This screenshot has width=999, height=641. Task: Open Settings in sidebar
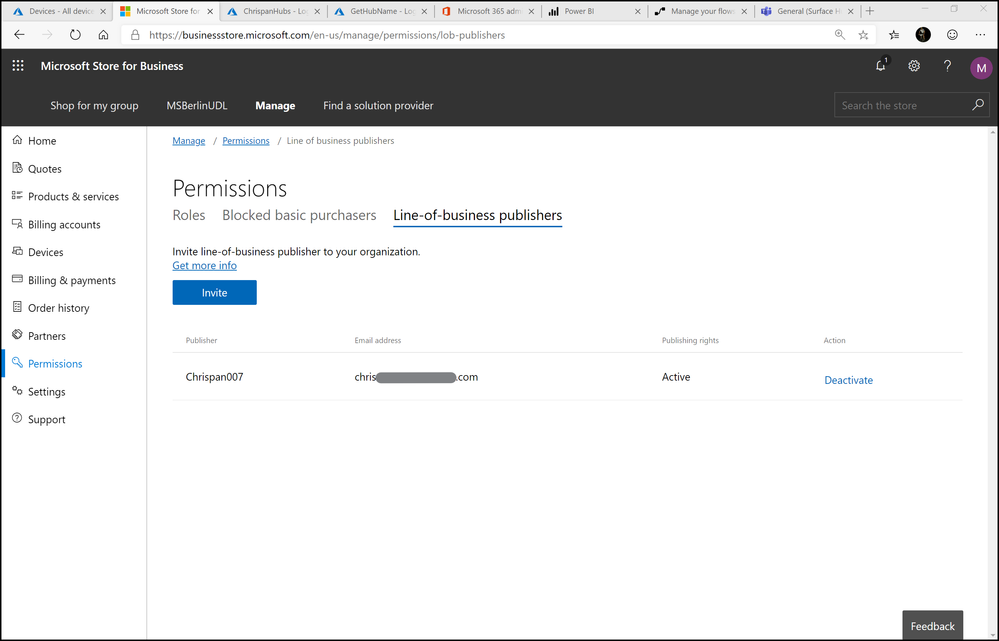coord(47,392)
